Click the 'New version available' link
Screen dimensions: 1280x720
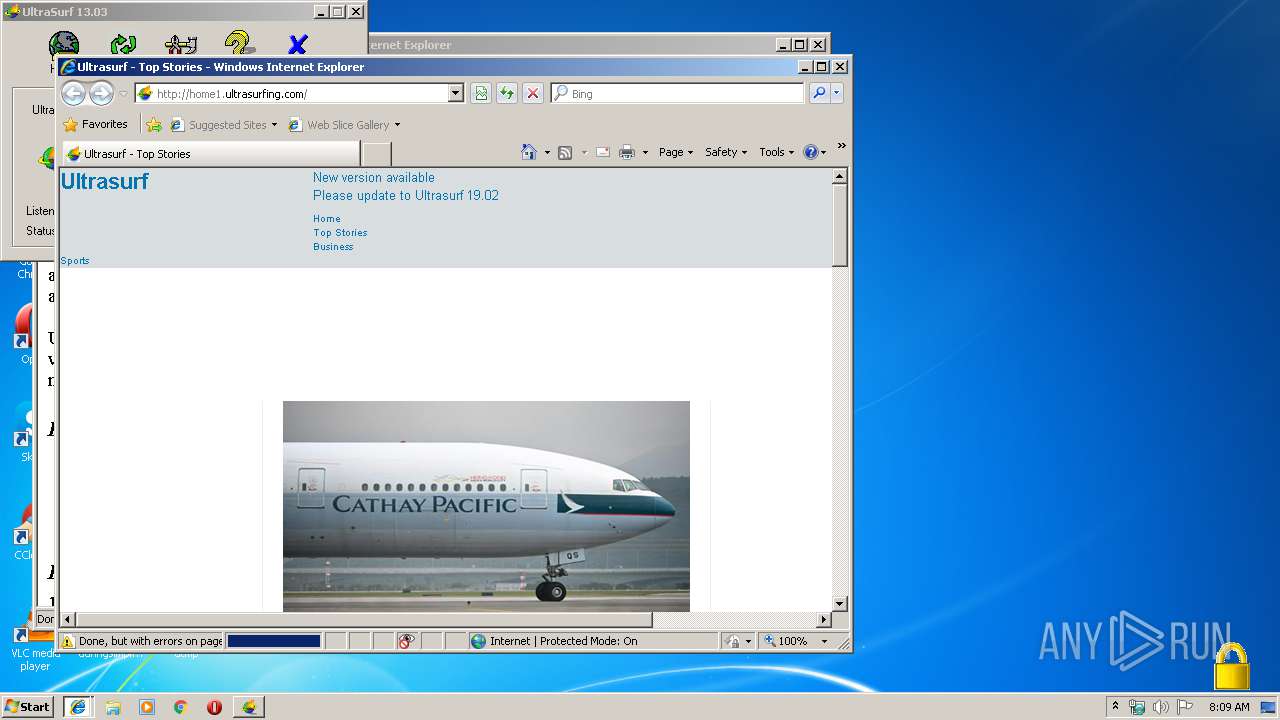click(374, 177)
